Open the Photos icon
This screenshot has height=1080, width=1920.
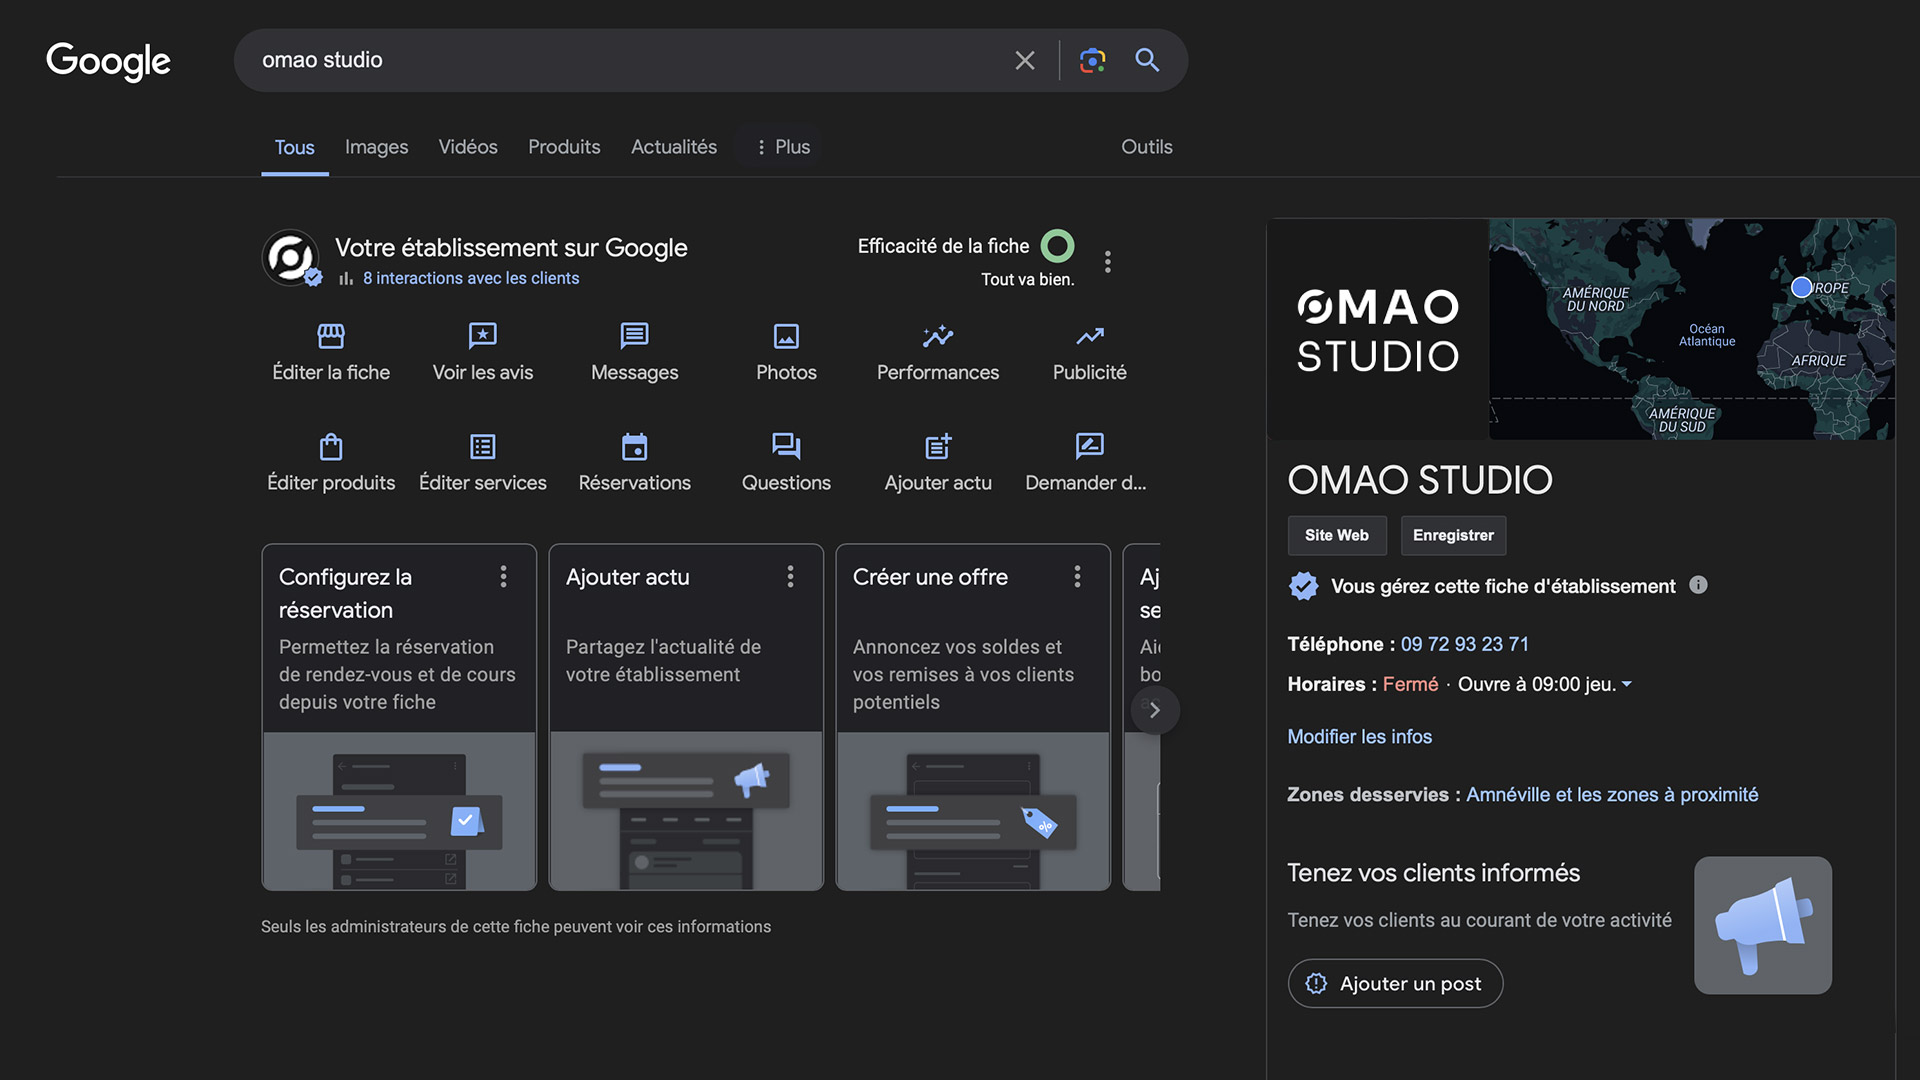click(x=786, y=336)
